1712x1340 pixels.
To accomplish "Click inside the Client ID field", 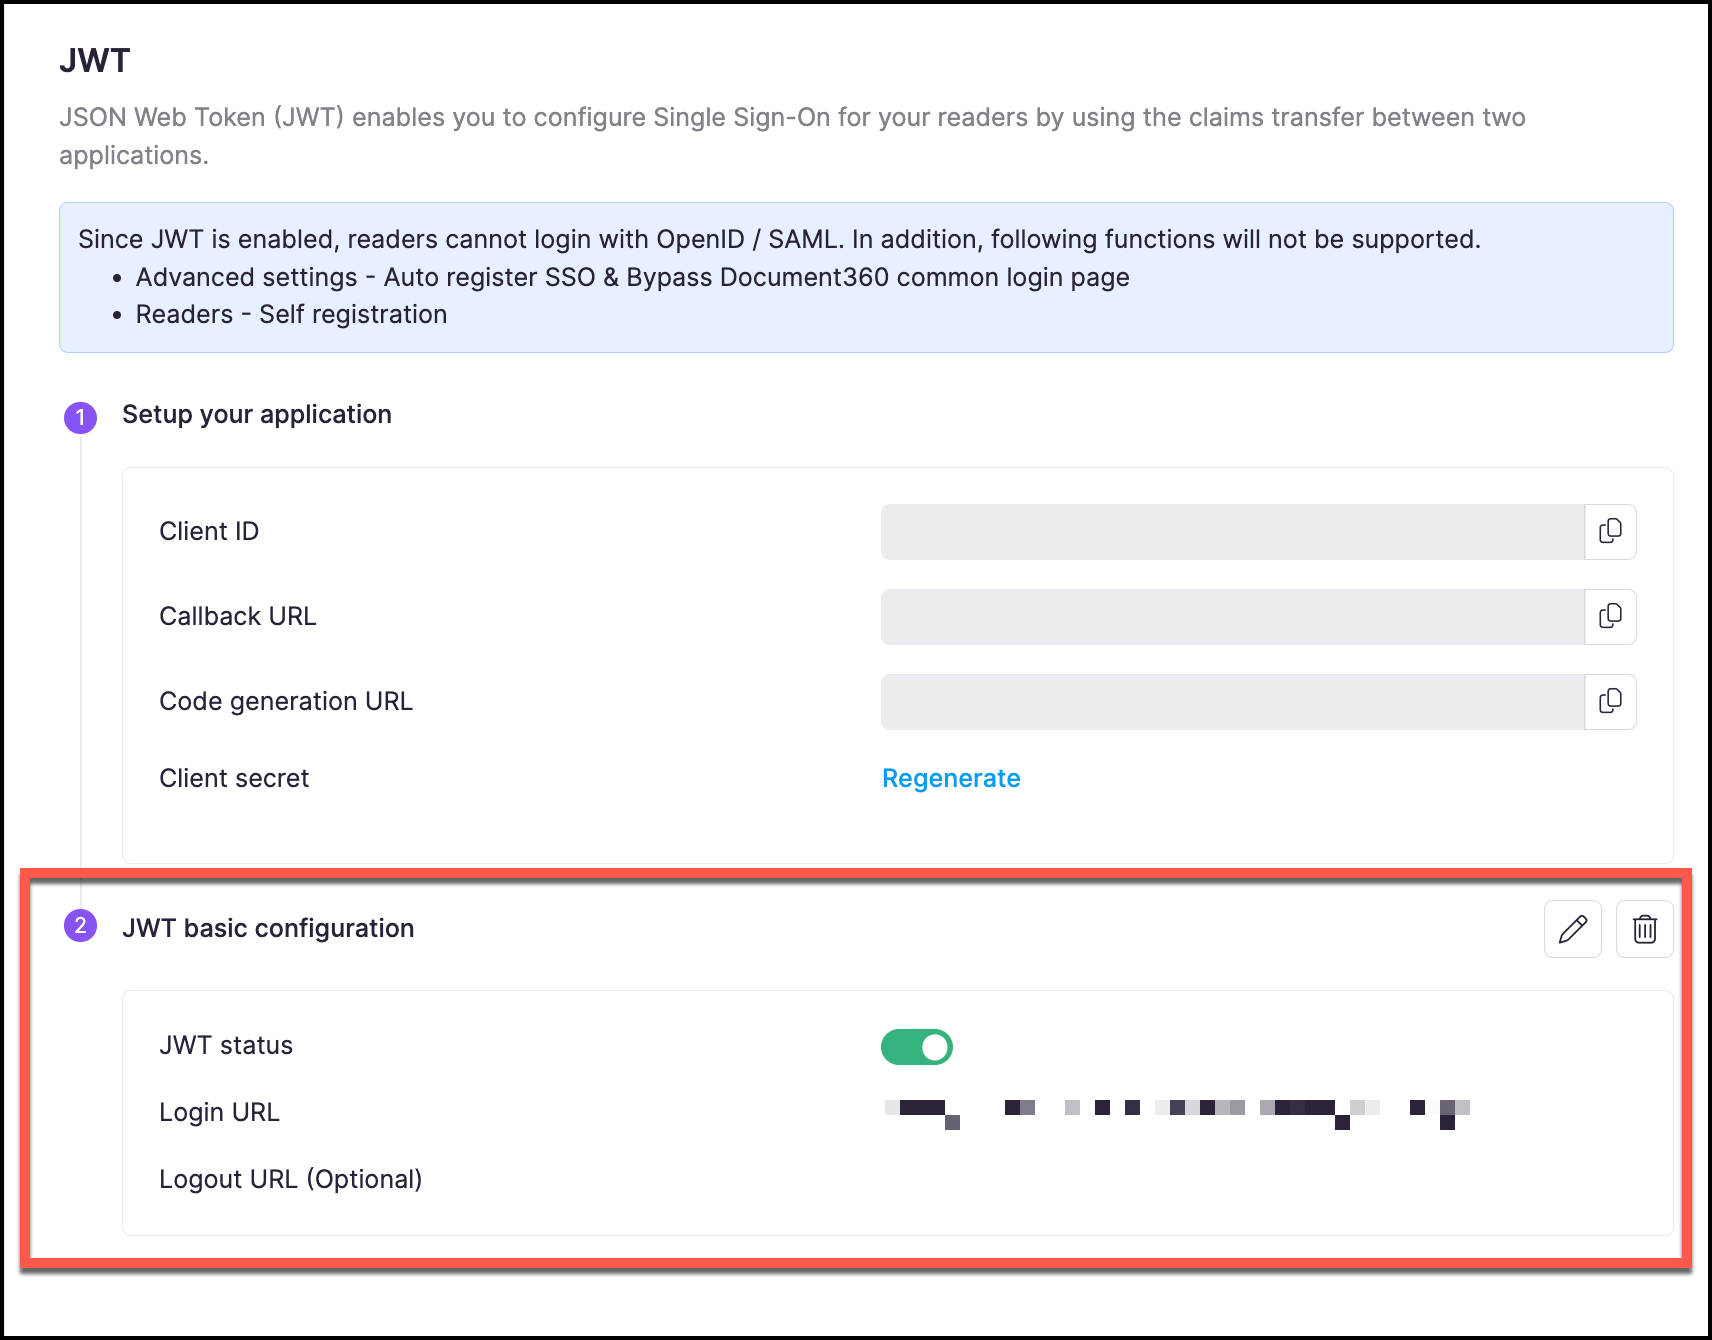I will (1232, 532).
